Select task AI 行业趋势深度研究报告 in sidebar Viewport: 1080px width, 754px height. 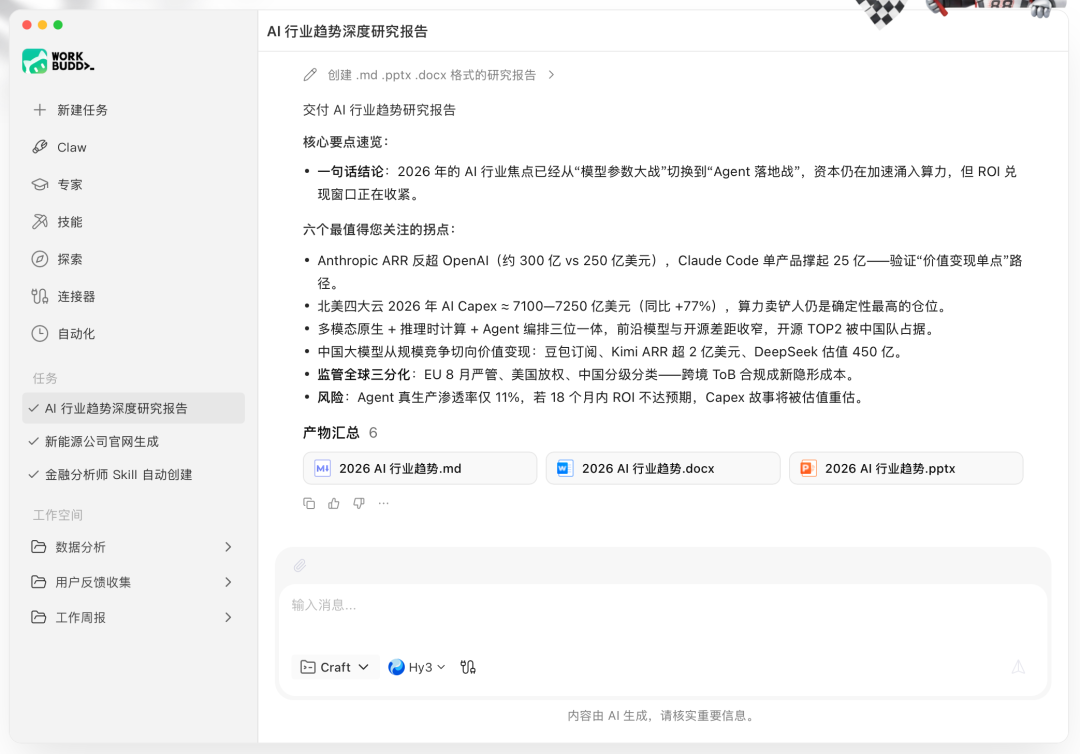(134, 408)
